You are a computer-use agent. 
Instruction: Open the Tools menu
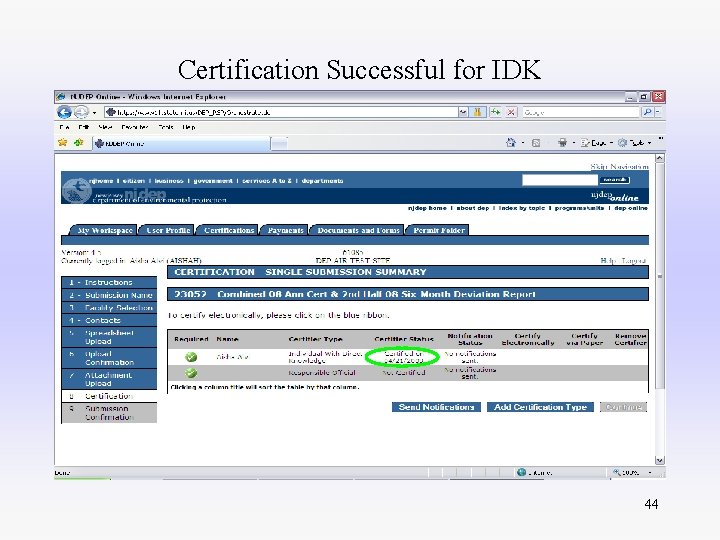(x=166, y=127)
